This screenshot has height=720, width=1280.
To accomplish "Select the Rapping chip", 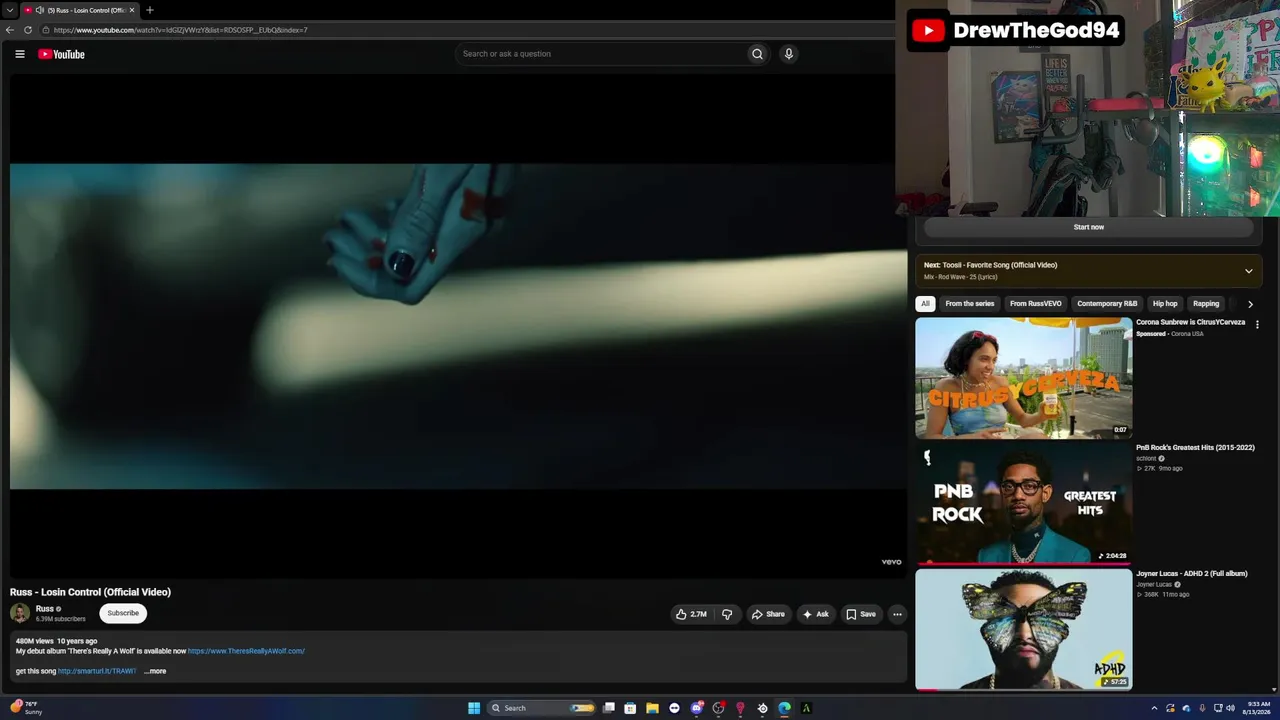I will click(1206, 304).
